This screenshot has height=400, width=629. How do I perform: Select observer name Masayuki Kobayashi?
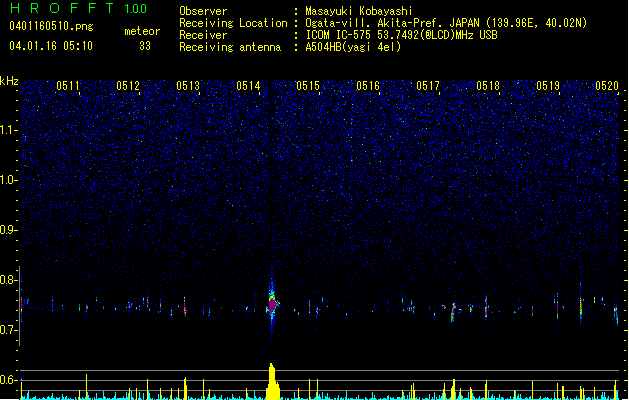[359, 11]
